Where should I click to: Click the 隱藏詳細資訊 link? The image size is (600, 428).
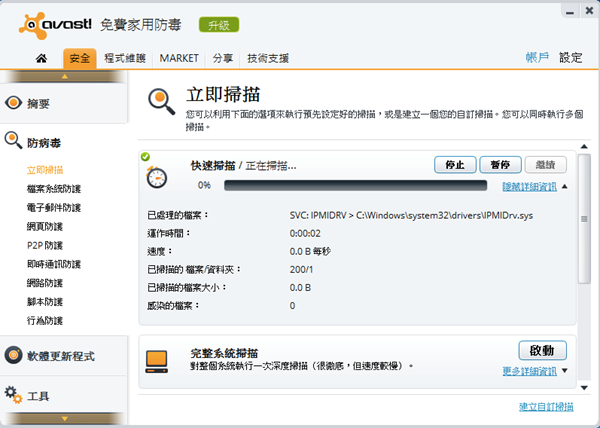pyautogui.click(x=529, y=187)
